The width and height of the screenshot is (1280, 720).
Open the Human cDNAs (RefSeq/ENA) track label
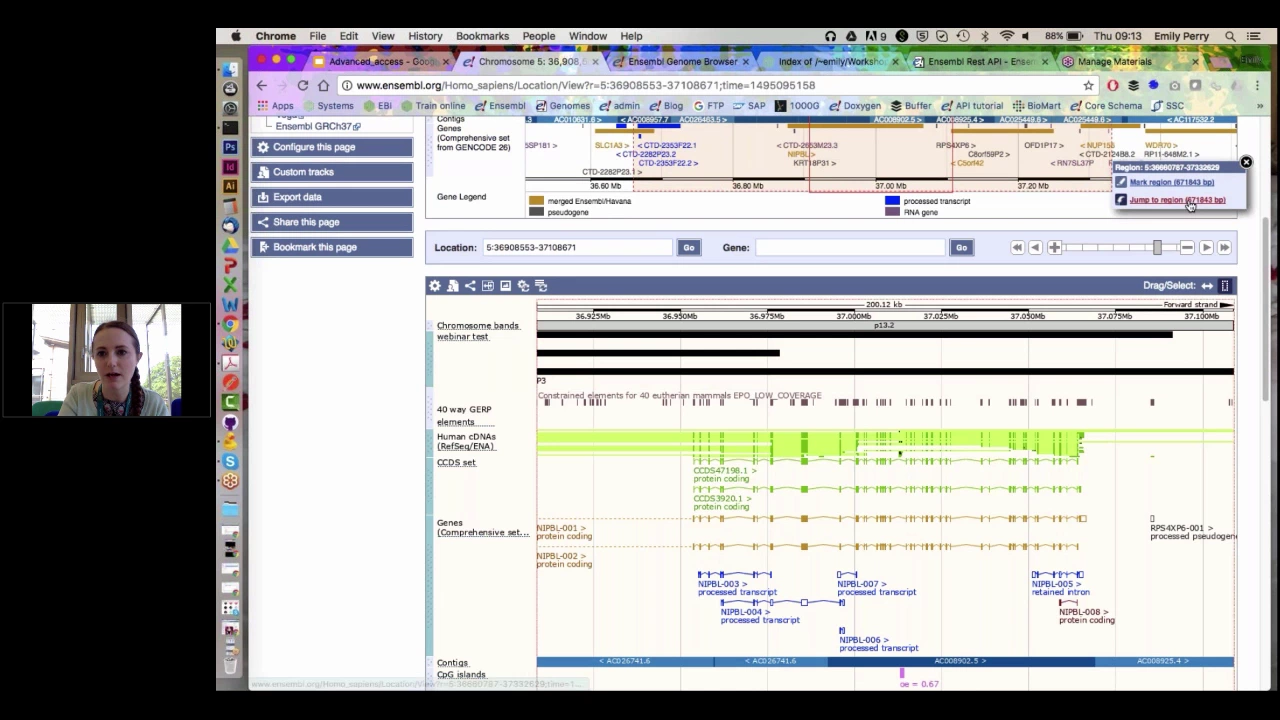(x=466, y=441)
